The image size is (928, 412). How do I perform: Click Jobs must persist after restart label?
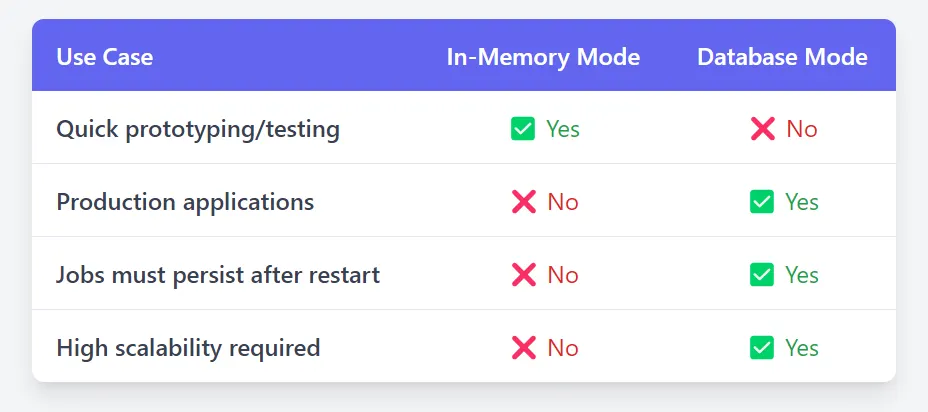pos(218,275)
